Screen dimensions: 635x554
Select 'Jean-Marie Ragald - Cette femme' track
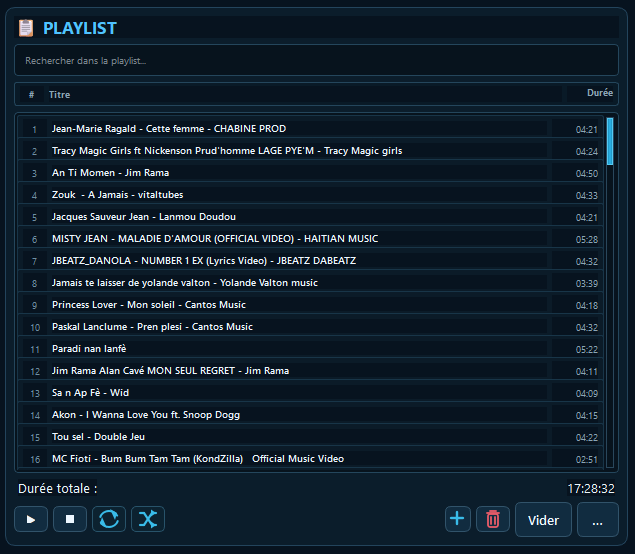pyautogui.click(x=311, y=129)
